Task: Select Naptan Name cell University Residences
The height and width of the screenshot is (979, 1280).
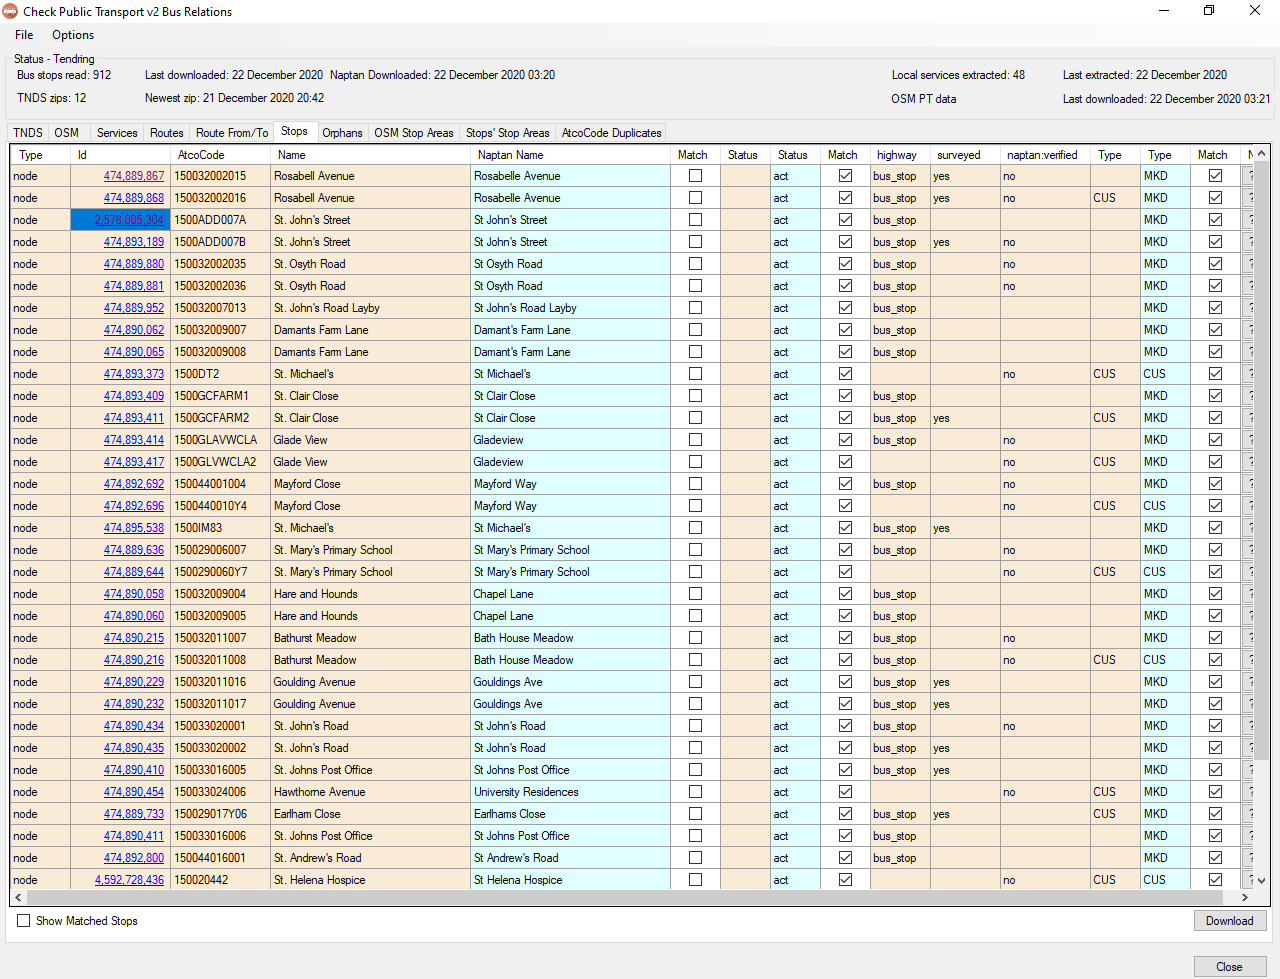Action: point(570,792)
